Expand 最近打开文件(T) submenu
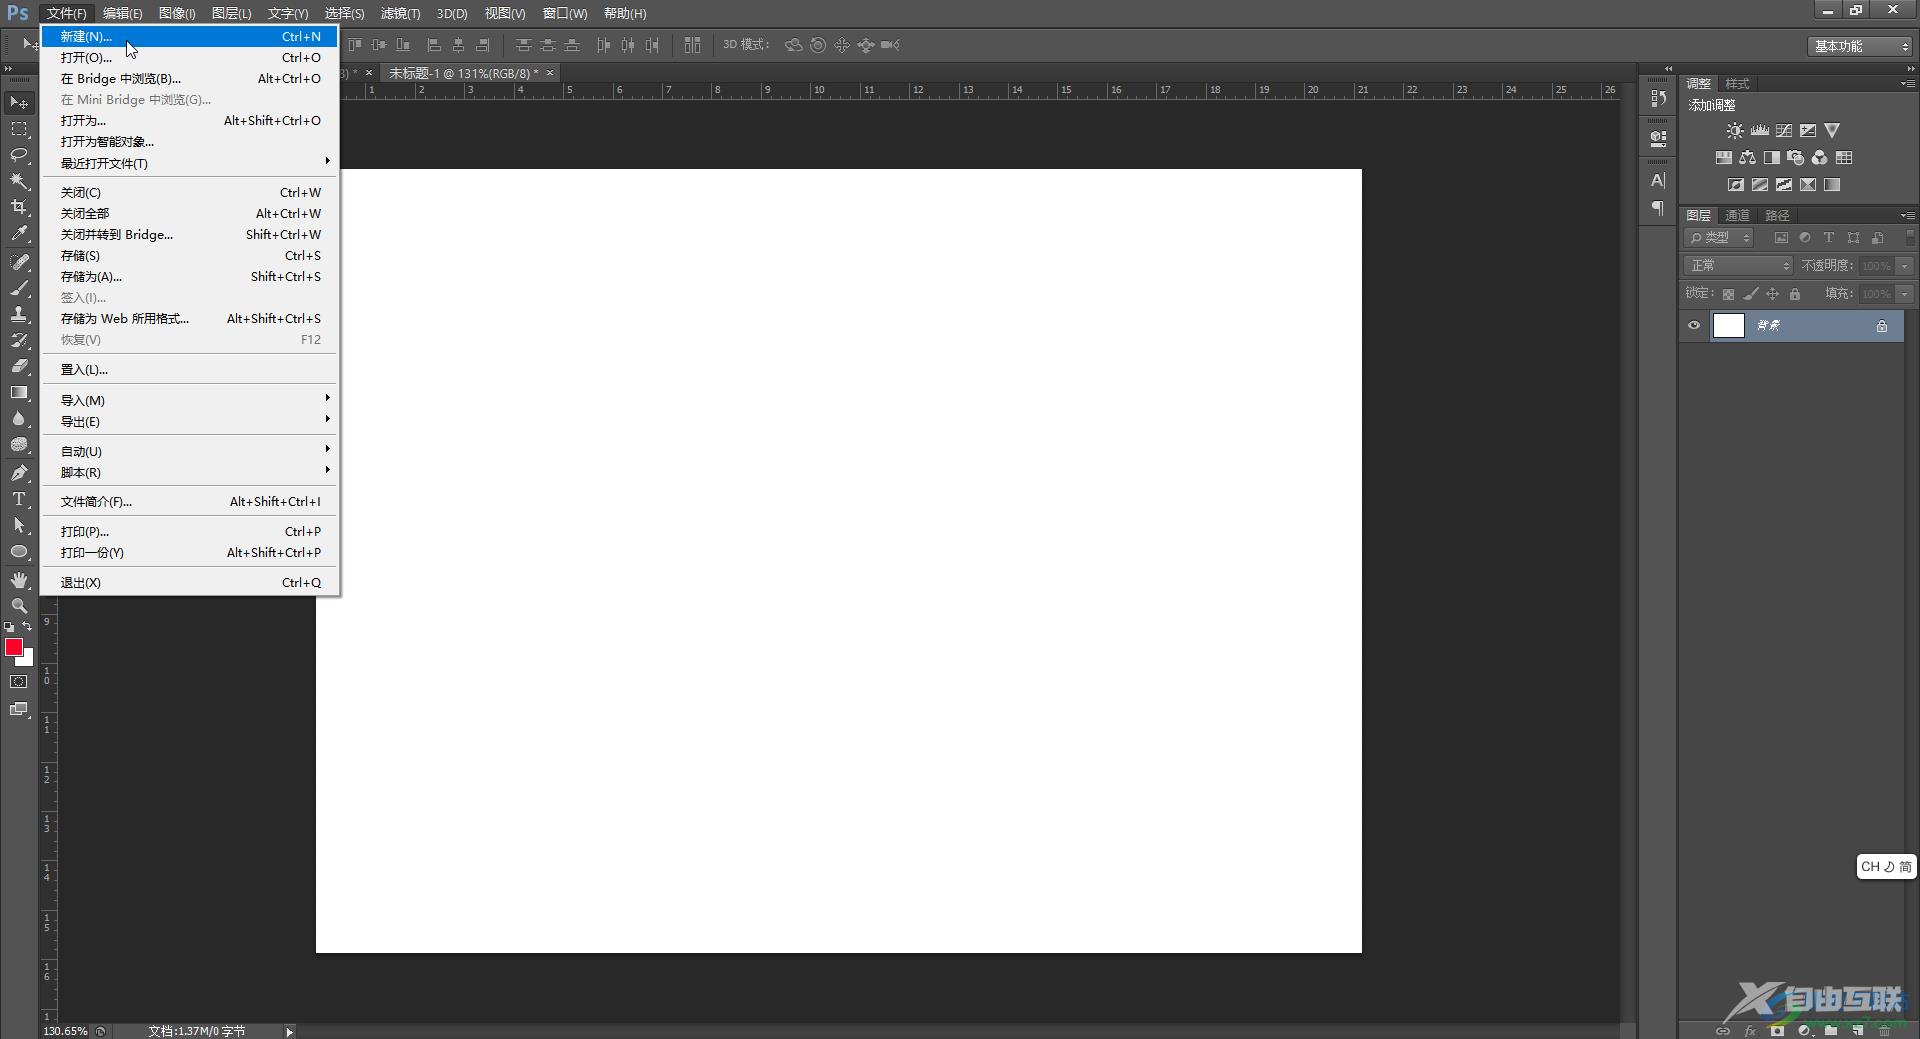Screen dimensions: 1920x1039 pyautogui.click(x=189, y=163)
